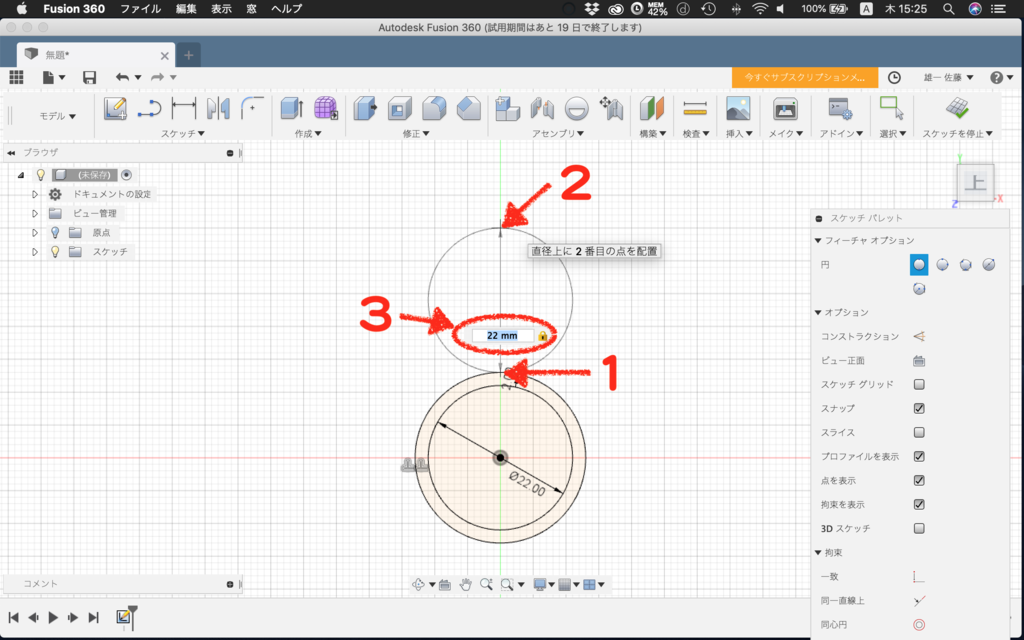Open the 窓 menu
Image resolution: width=1024 pixels, height=640 pixels.
pyautogui.click(x=251, y=8)
